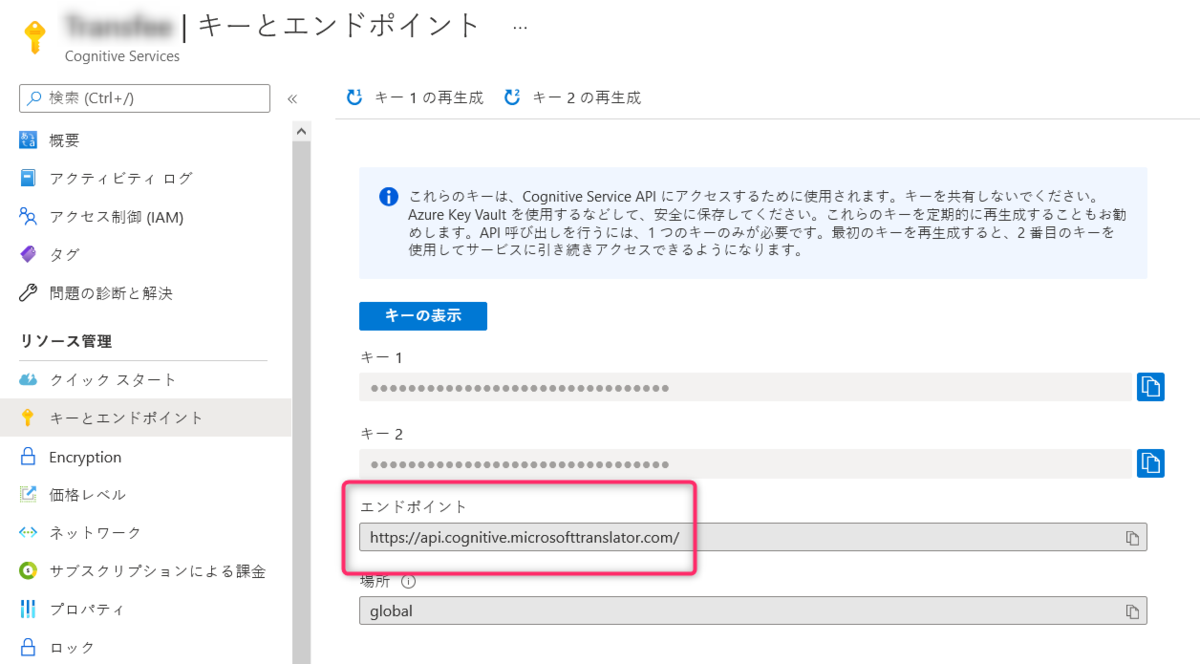Open クイック スタート in sidebar
Image resolution: width=1200 pixels, height=664 pixels.
click(112, 380)
